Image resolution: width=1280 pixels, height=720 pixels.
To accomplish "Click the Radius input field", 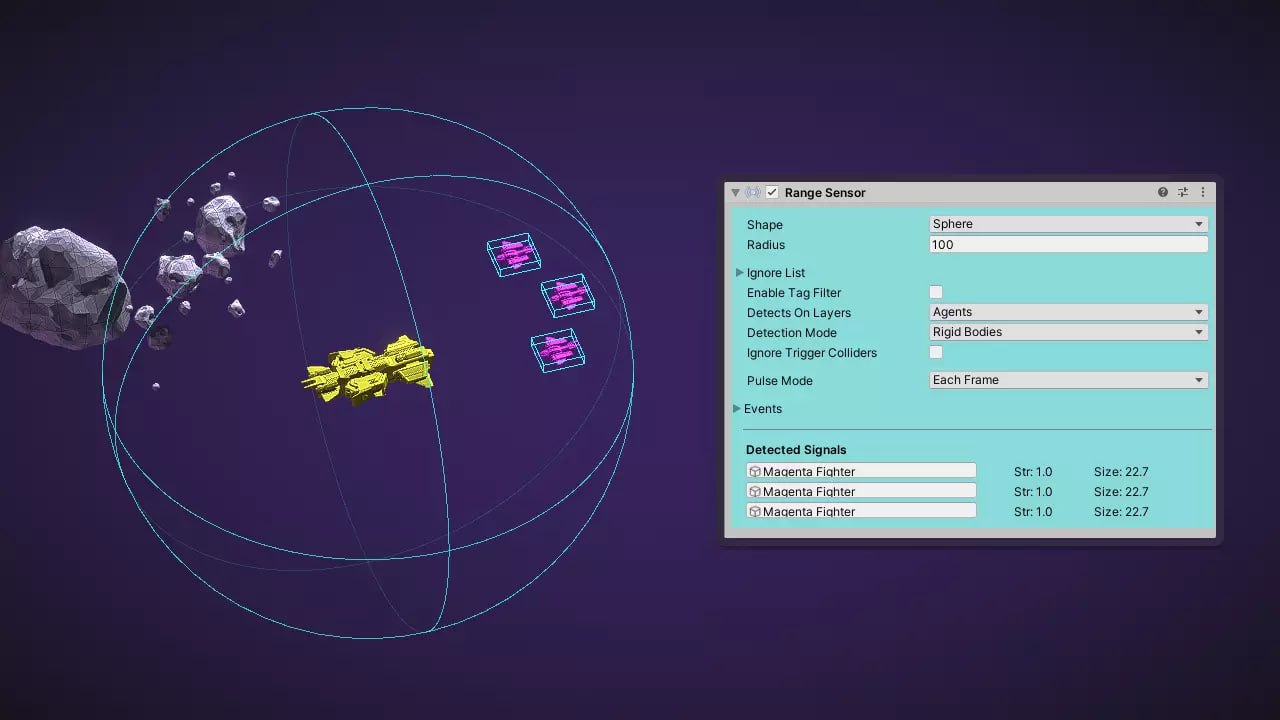I will (1068, 244).
